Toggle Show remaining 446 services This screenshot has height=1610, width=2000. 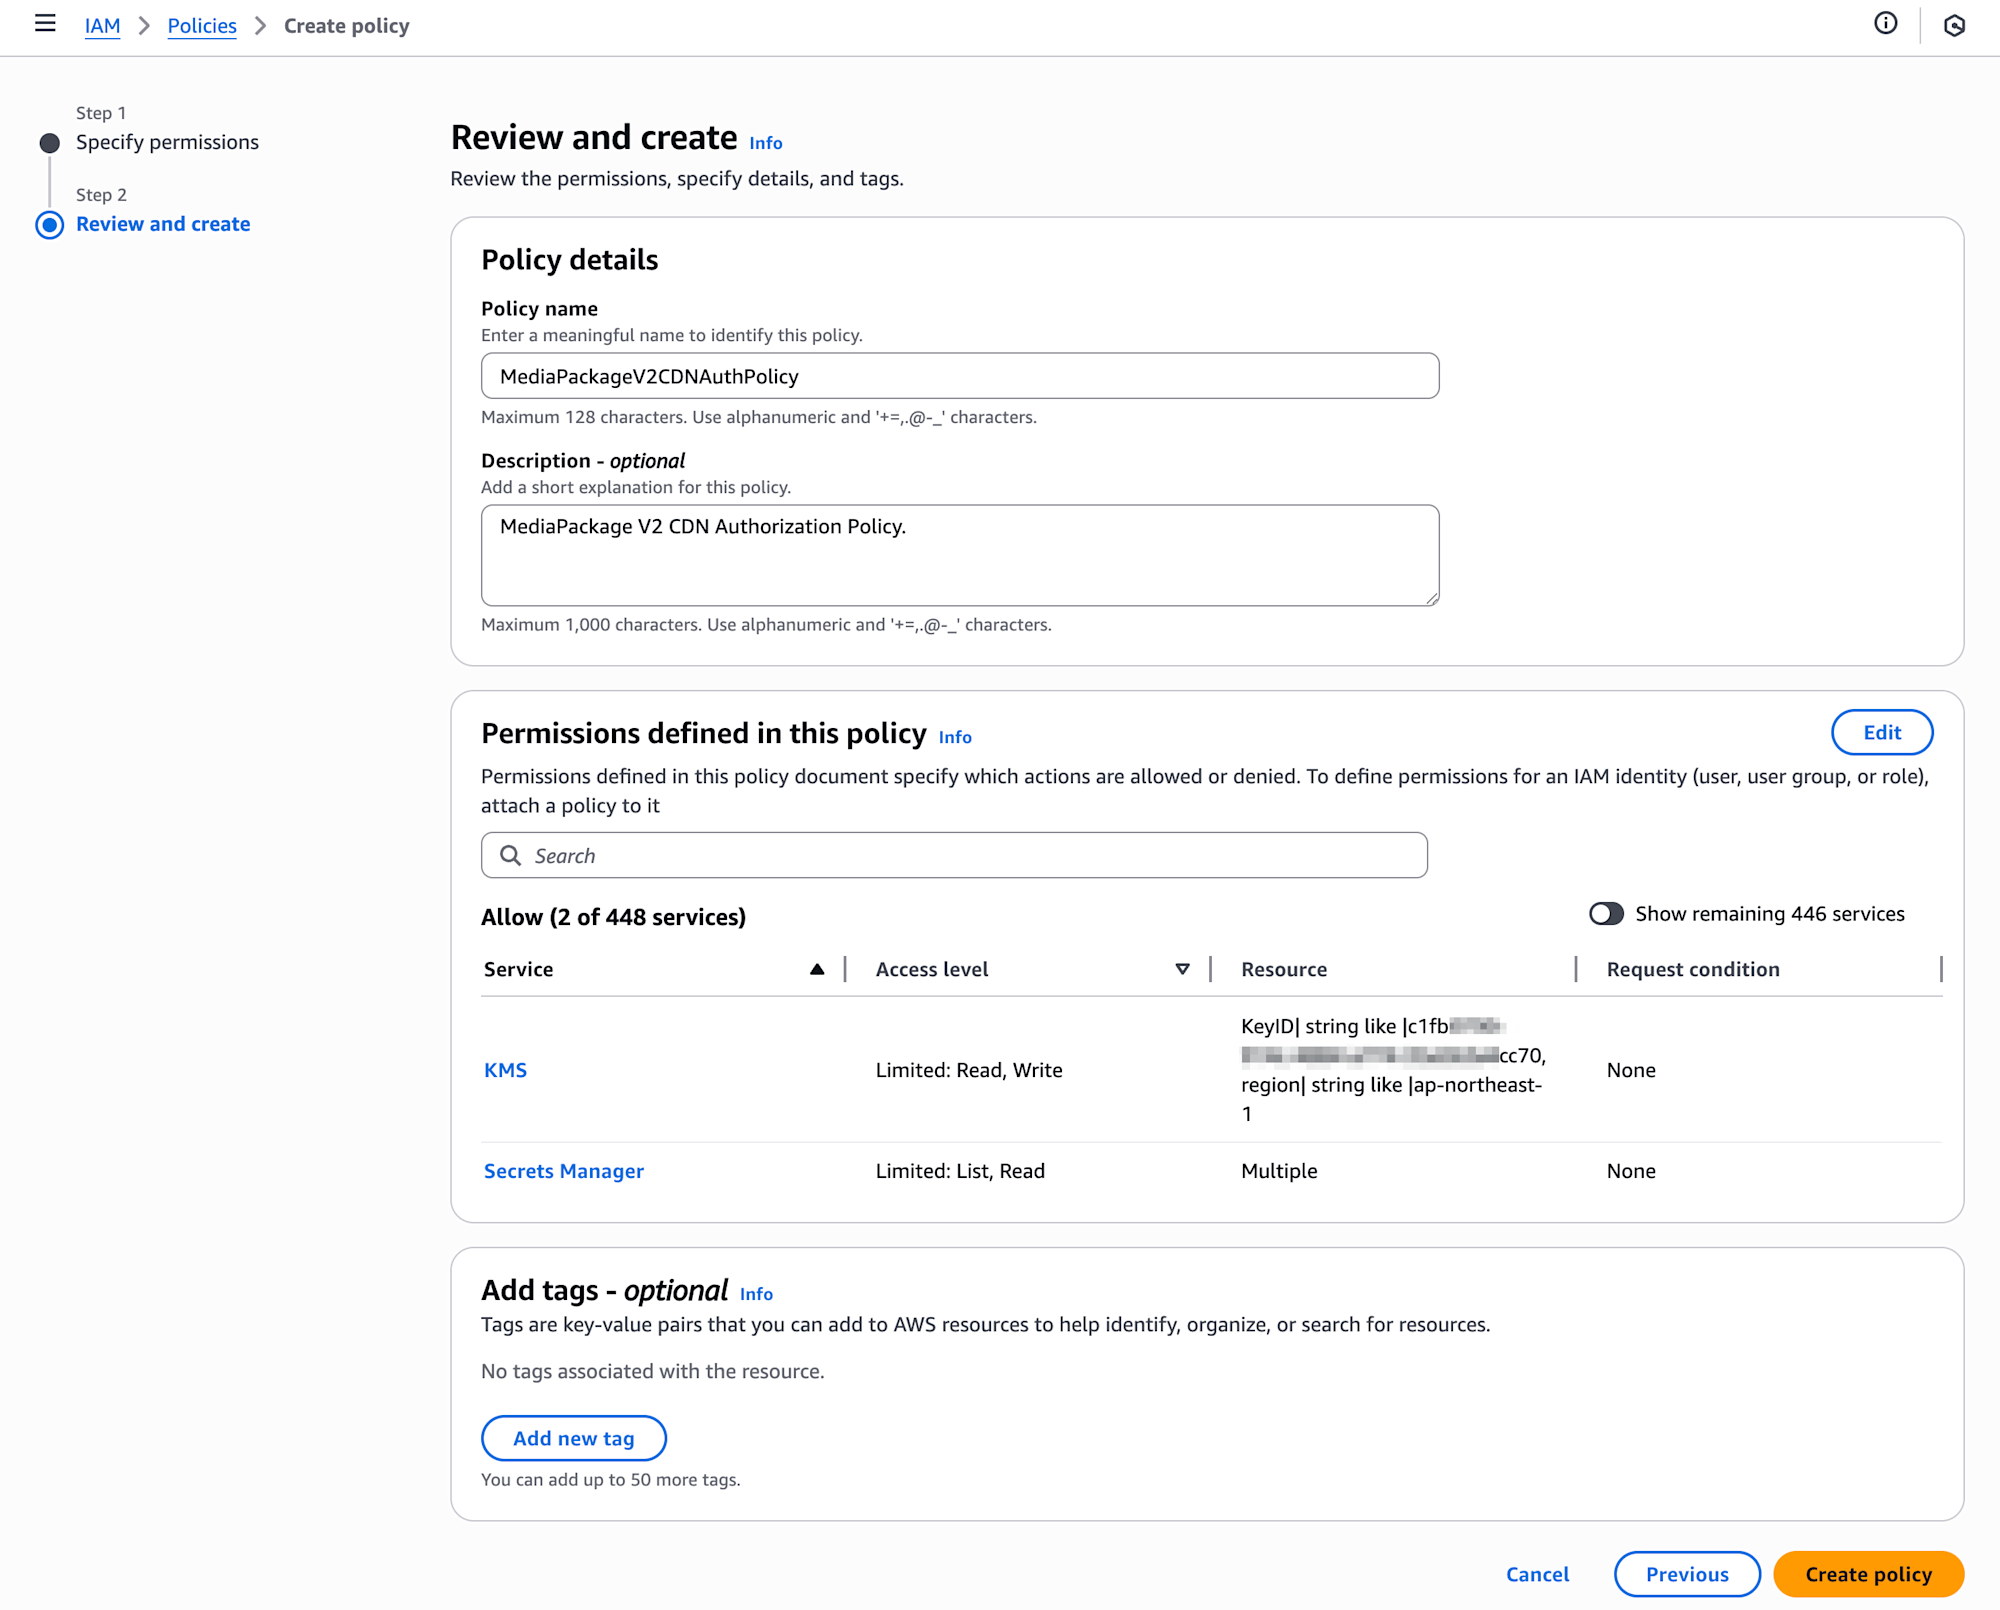[x=1606, y=914]
